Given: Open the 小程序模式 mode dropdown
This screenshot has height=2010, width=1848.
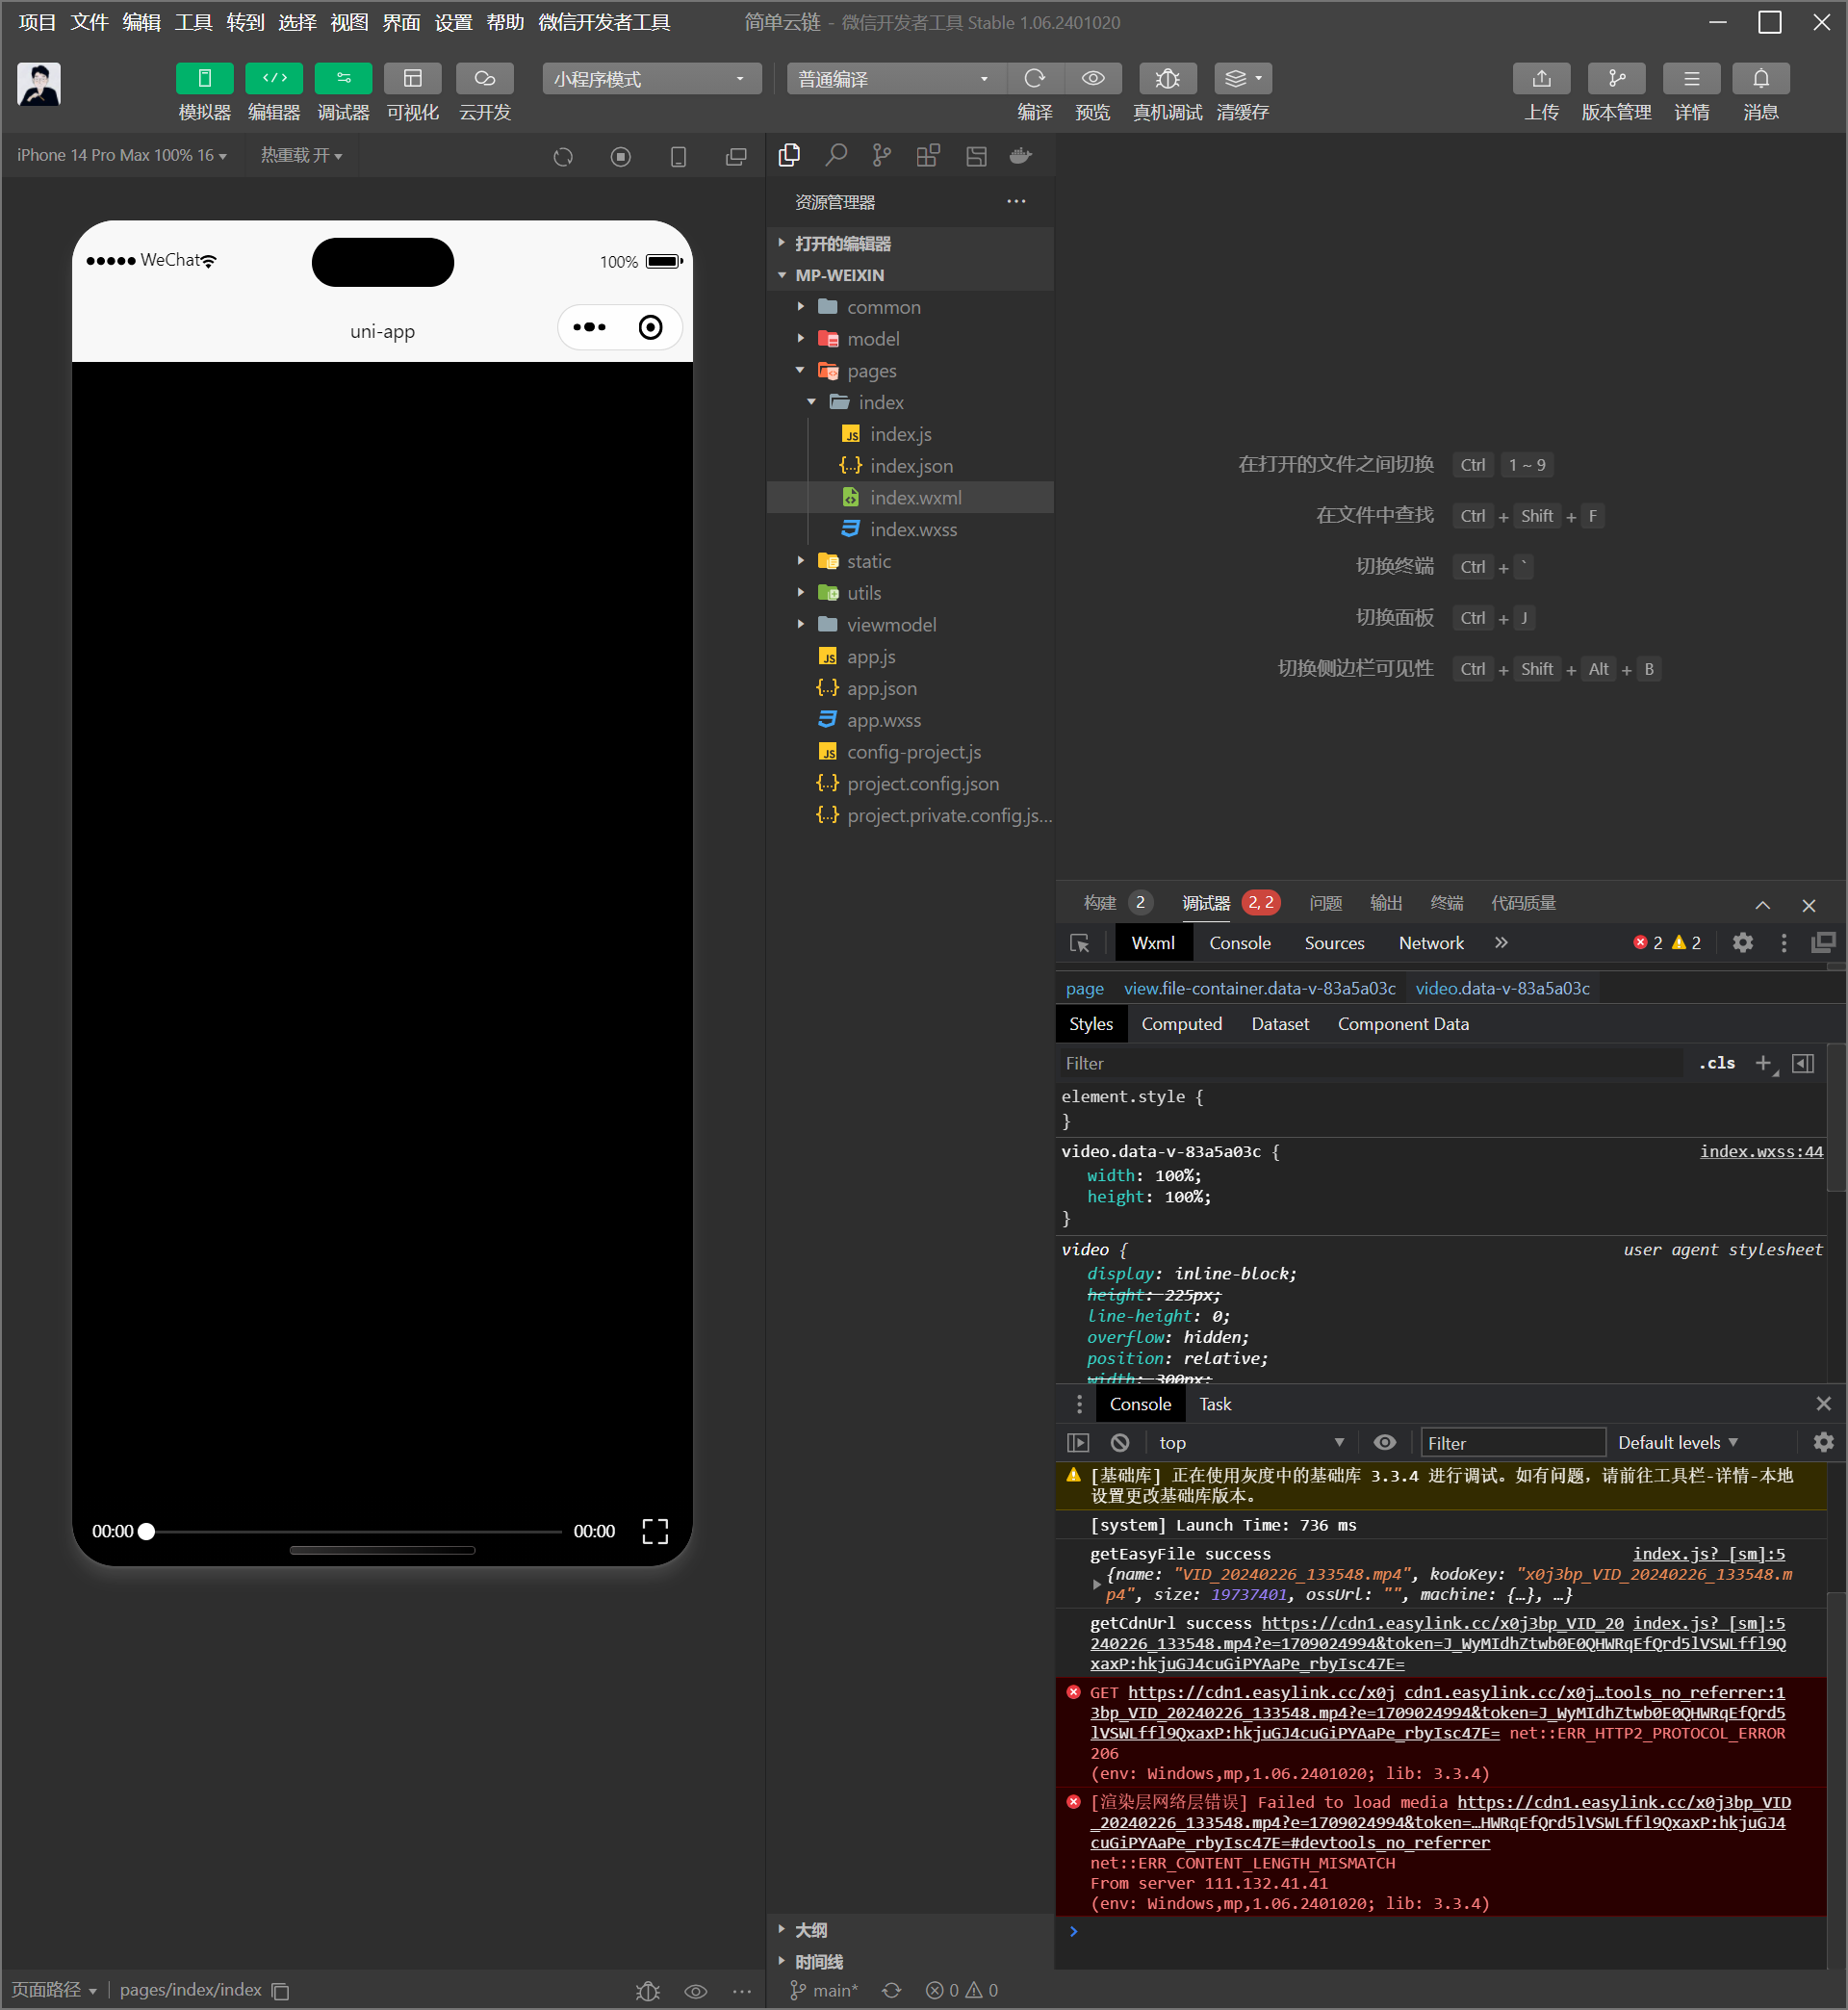Looking at the screenshot, I should [x=651, y=78].
